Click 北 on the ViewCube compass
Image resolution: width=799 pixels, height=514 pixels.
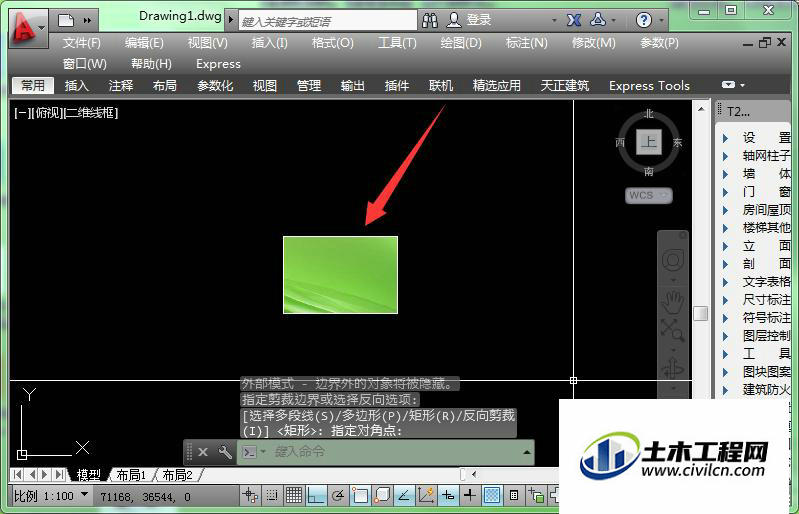[x=648, y=114]
